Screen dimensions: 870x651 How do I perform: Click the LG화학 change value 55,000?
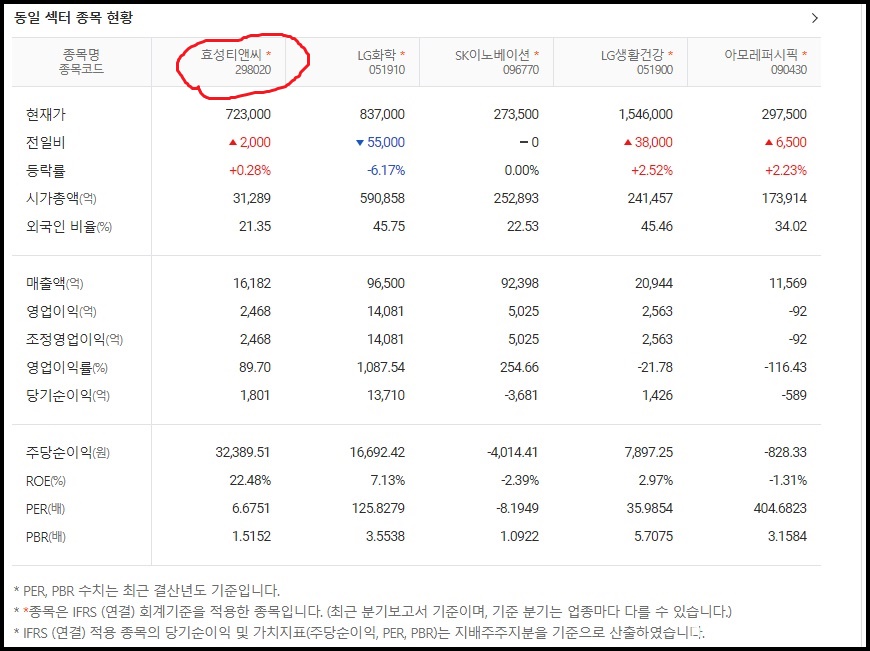386,142
